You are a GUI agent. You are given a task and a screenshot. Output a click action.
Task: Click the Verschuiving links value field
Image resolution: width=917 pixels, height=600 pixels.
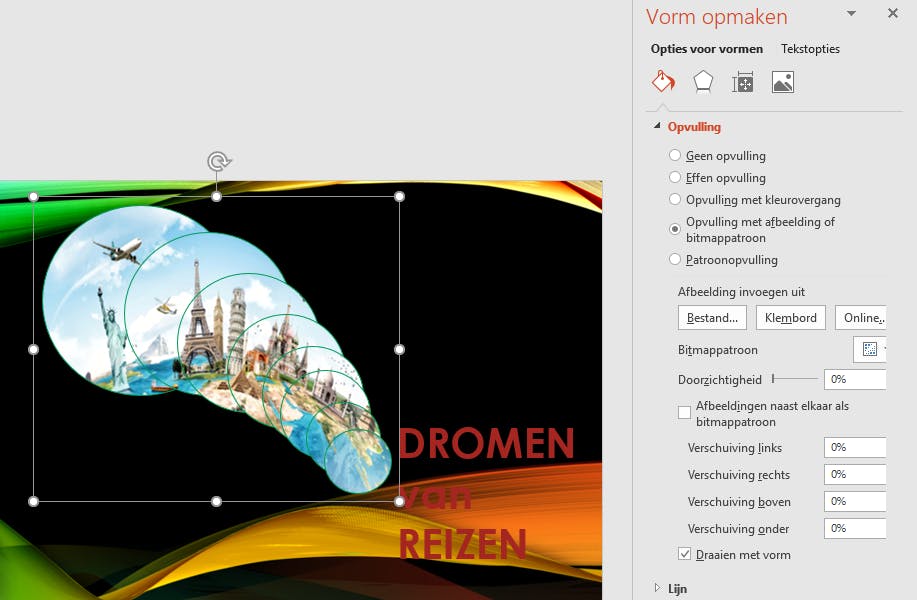click(x=855, y=447)
